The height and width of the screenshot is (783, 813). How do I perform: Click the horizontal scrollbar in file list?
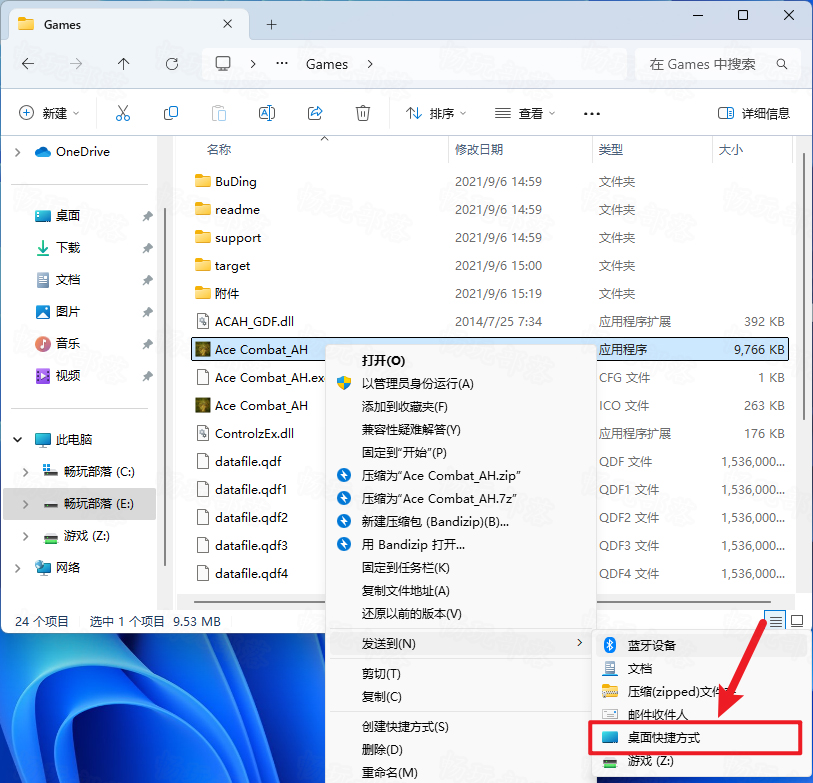259,602
